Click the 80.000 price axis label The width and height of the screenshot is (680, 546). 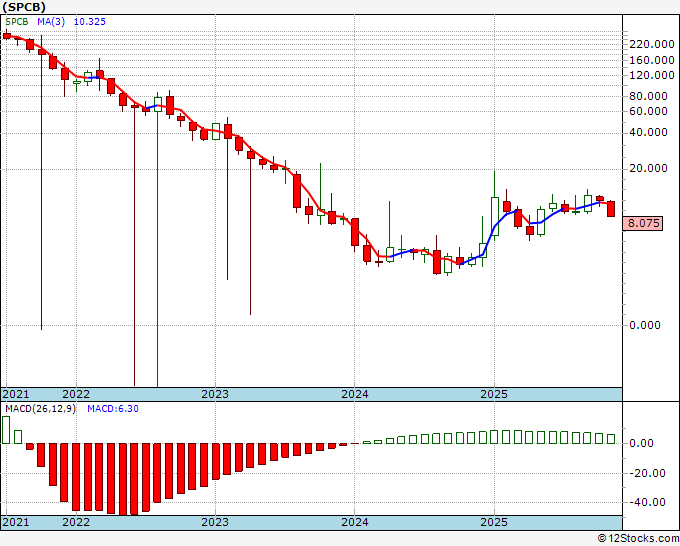click(648, 96)
